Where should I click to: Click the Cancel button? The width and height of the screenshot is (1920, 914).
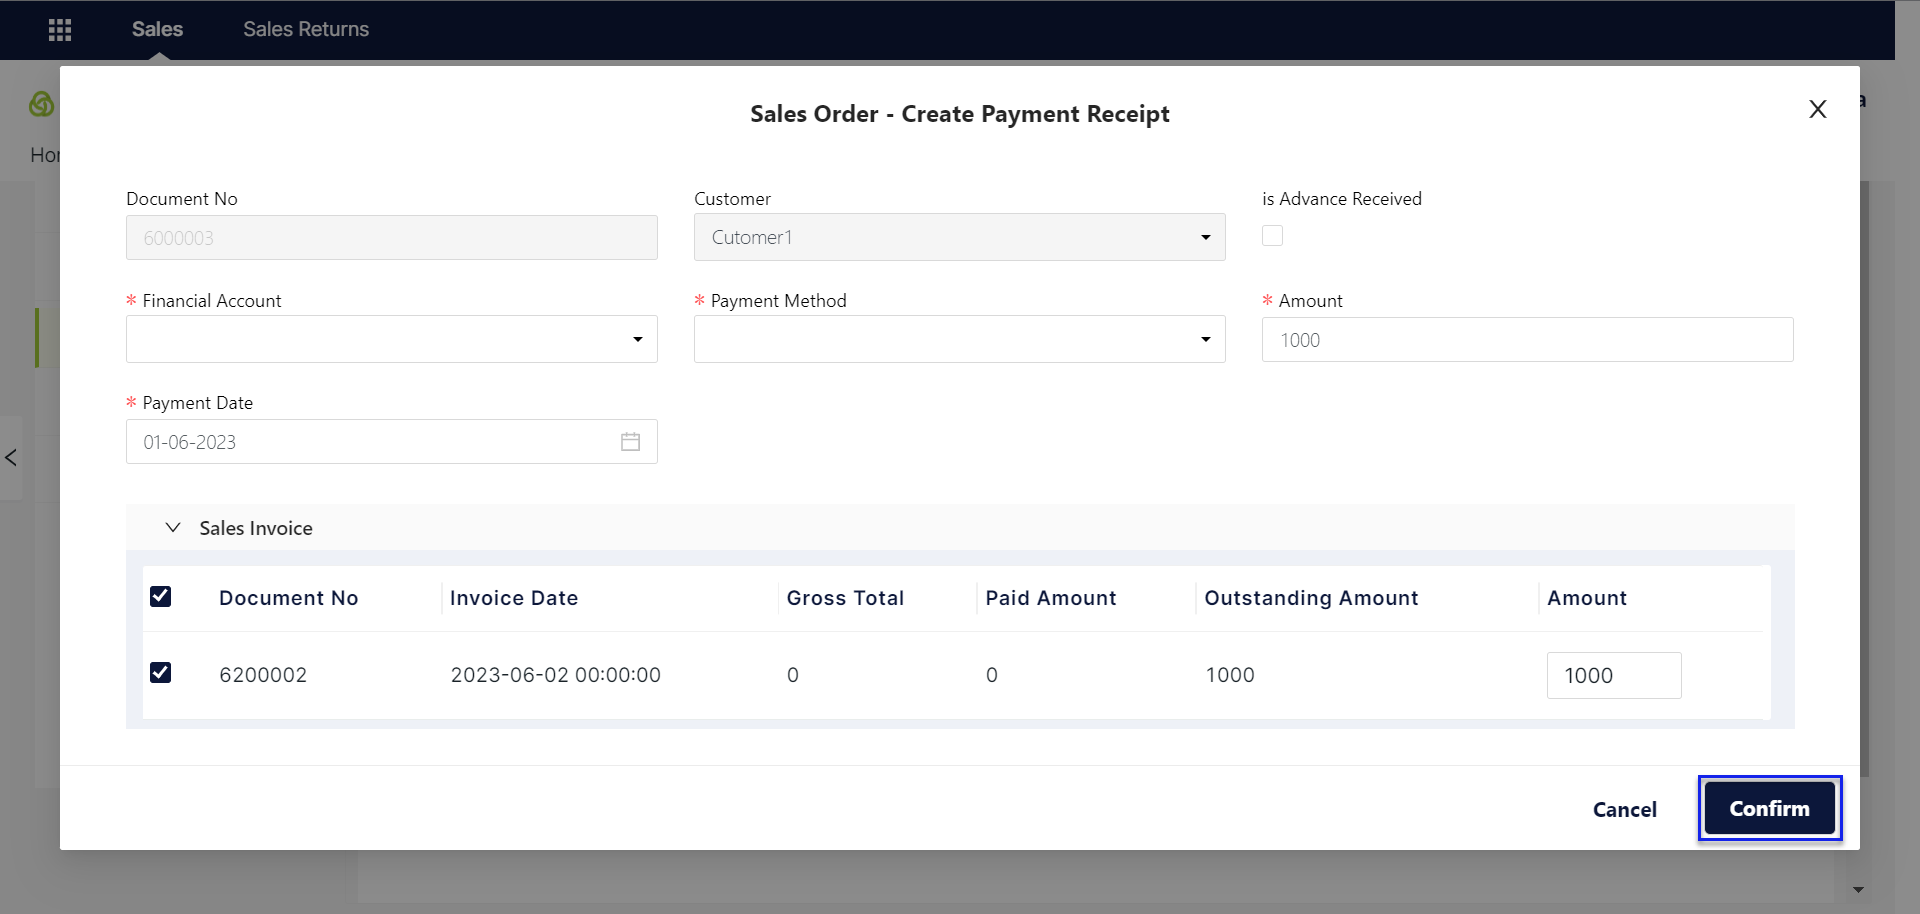(1624, 810)
